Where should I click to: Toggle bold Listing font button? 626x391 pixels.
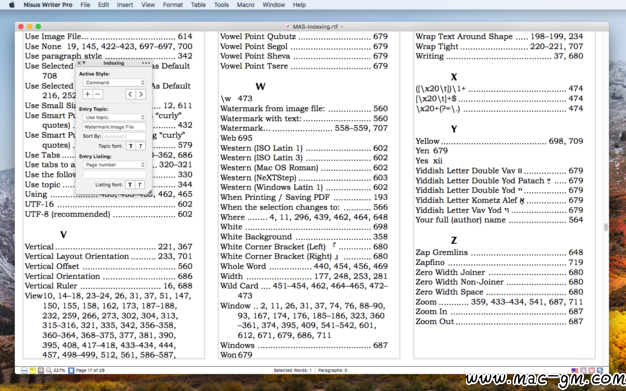[130, 185]
